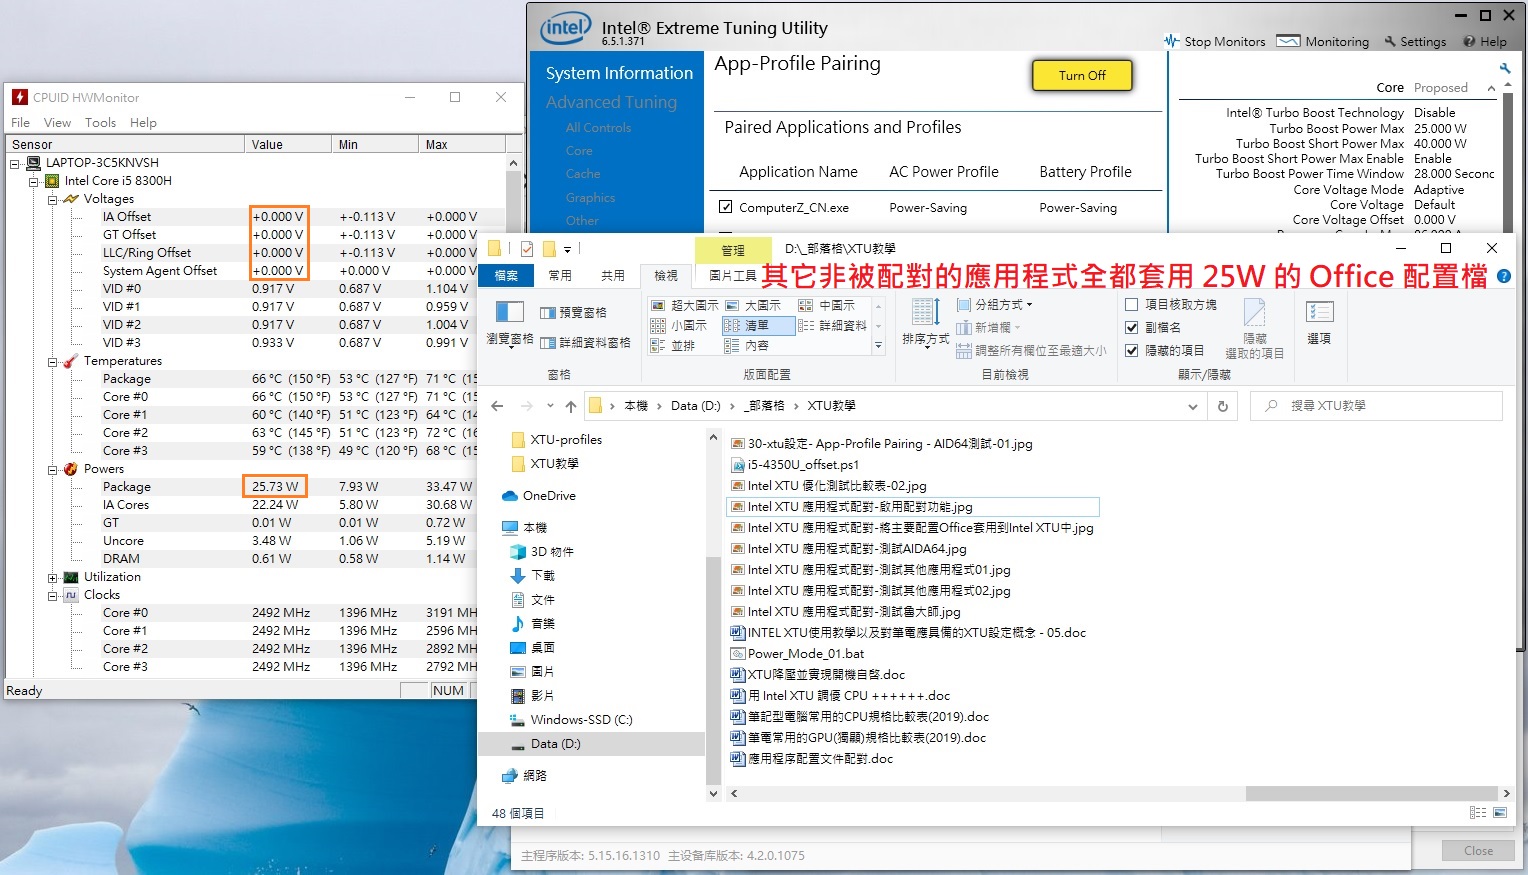This screenshot has height=875, width=1528.
Task: Open the 分組方式 group-by dropdown
Action: (995, 305)
